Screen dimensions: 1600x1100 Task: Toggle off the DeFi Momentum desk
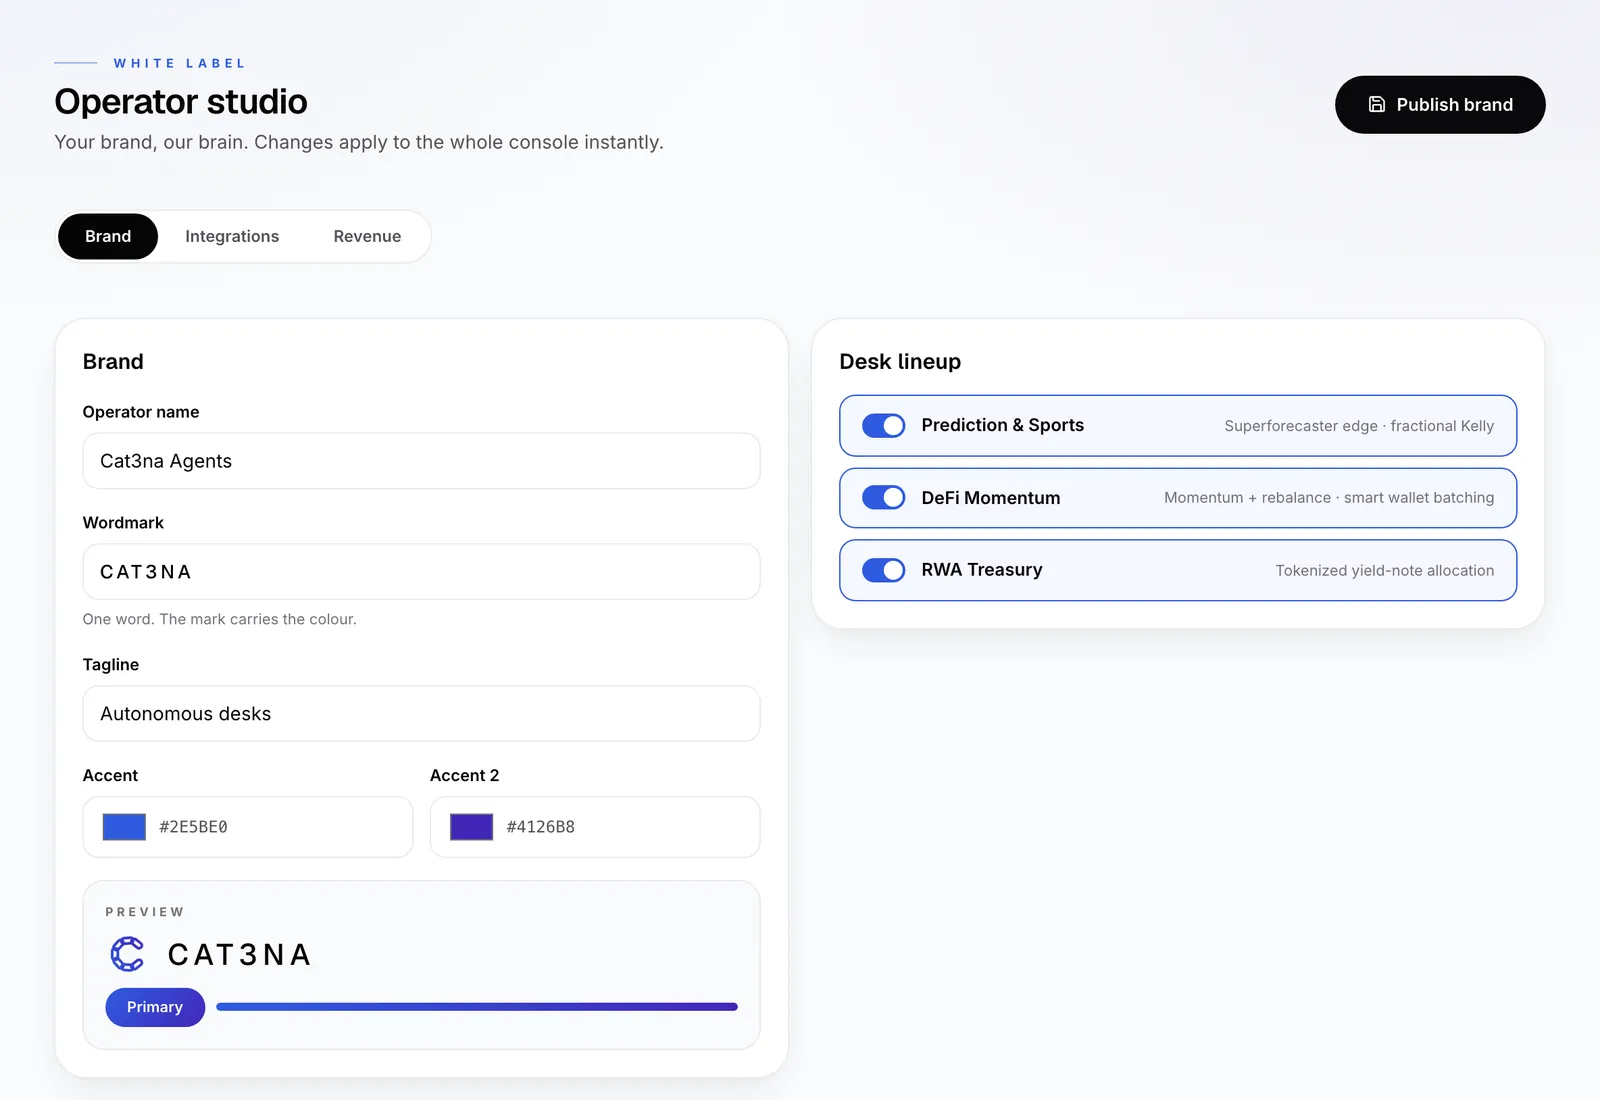coord(884,498)
